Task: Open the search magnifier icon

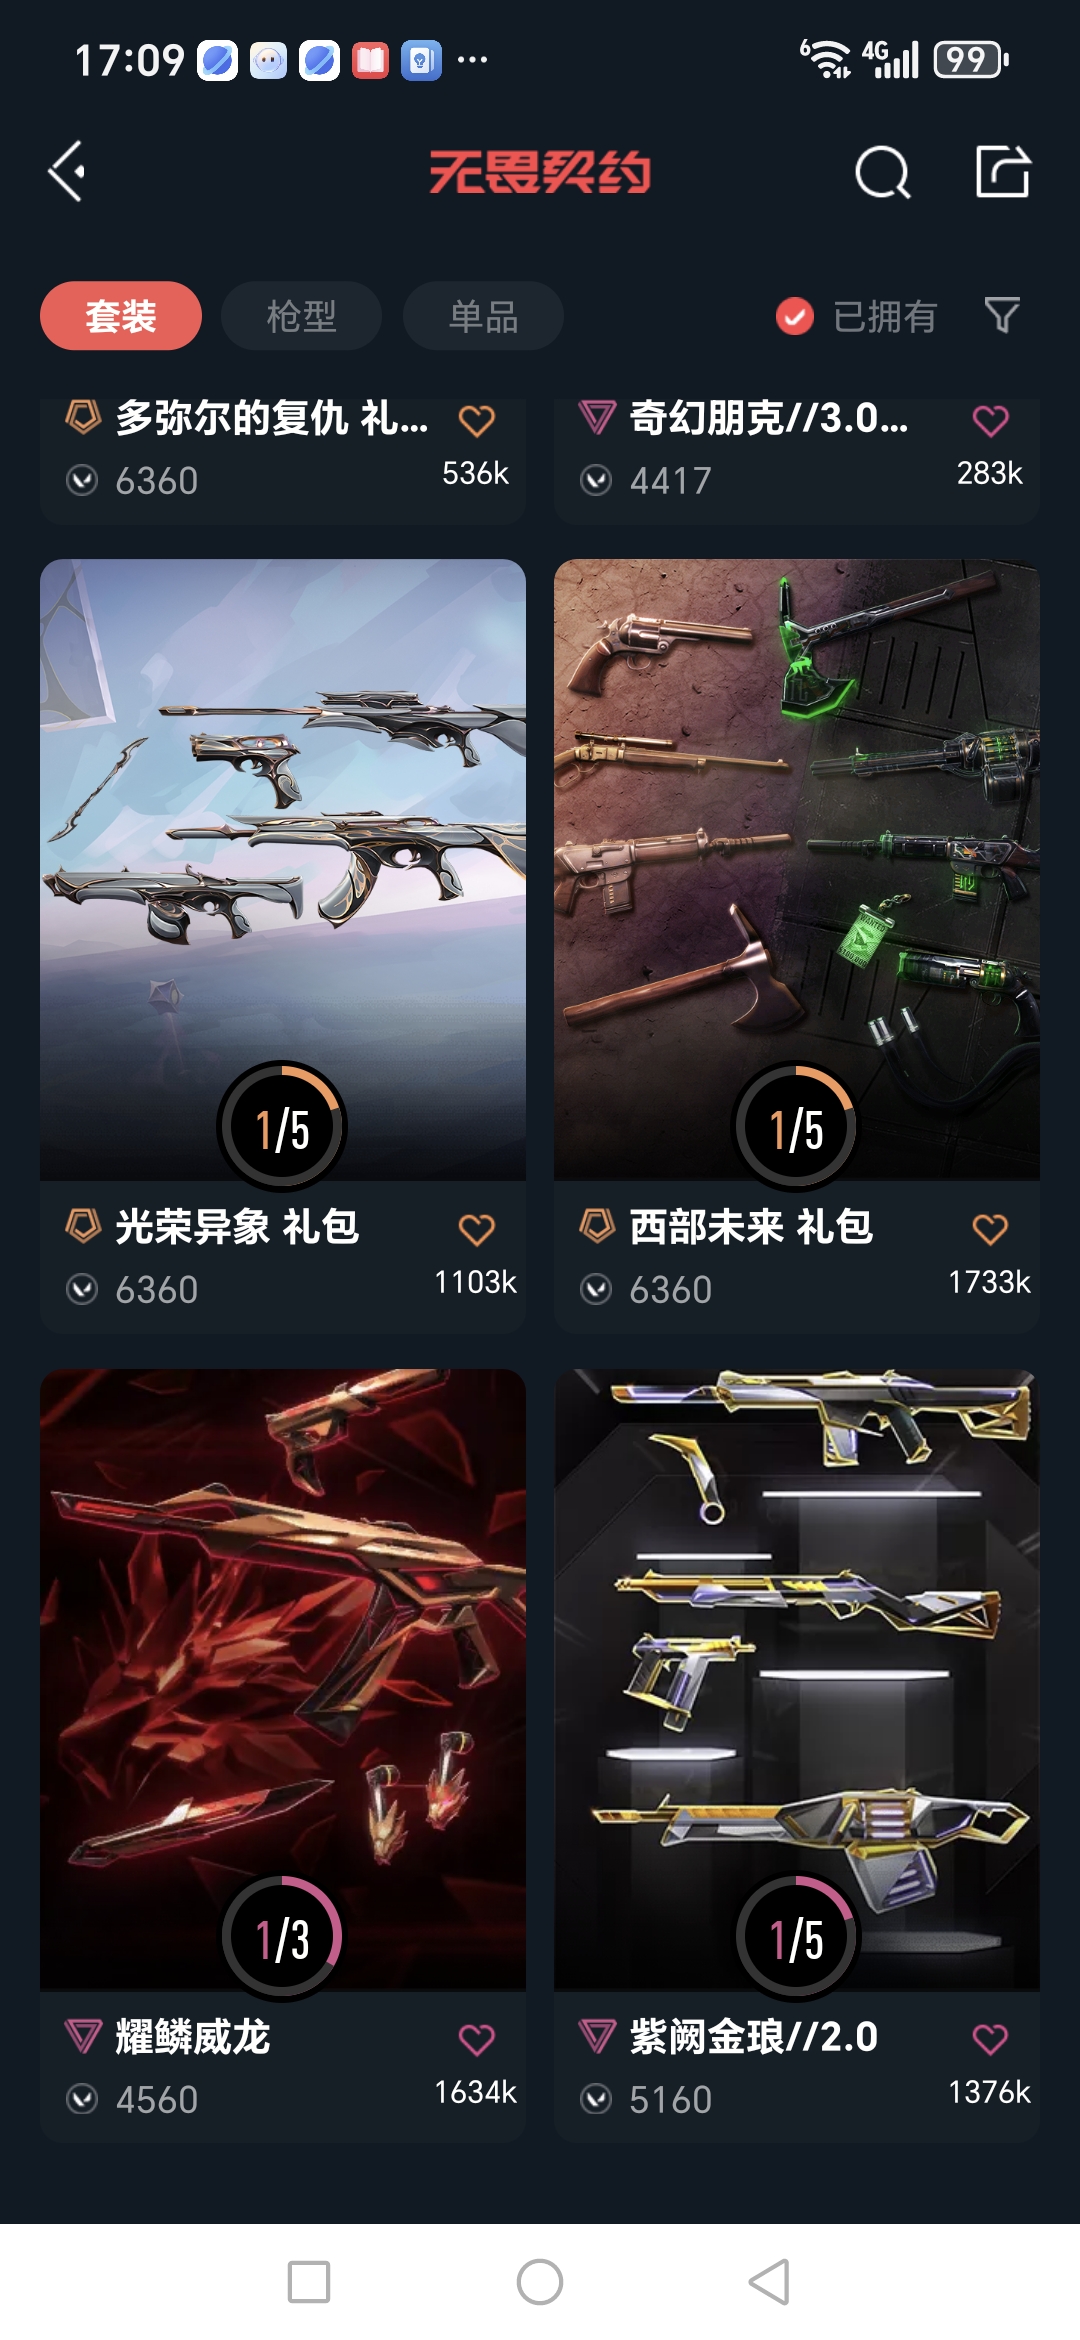Action: click(x=883, y=172)
